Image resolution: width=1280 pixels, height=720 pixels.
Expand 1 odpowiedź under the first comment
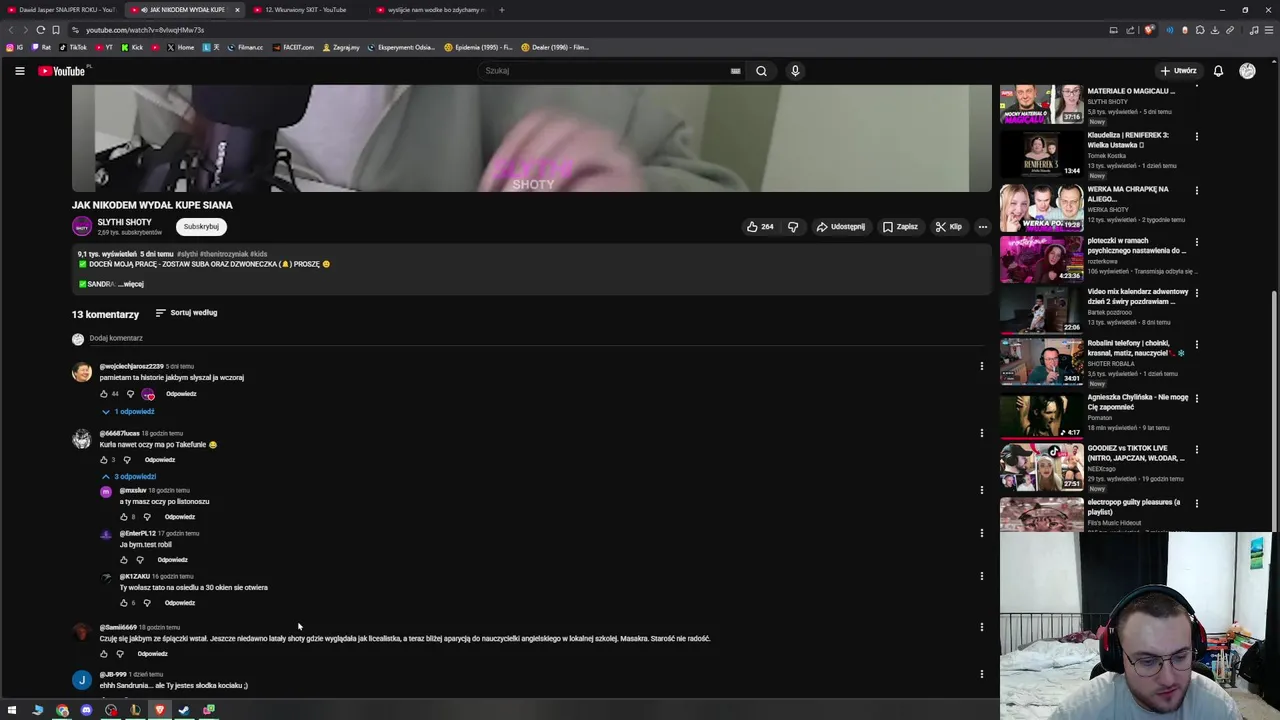(x=128, y=412)
